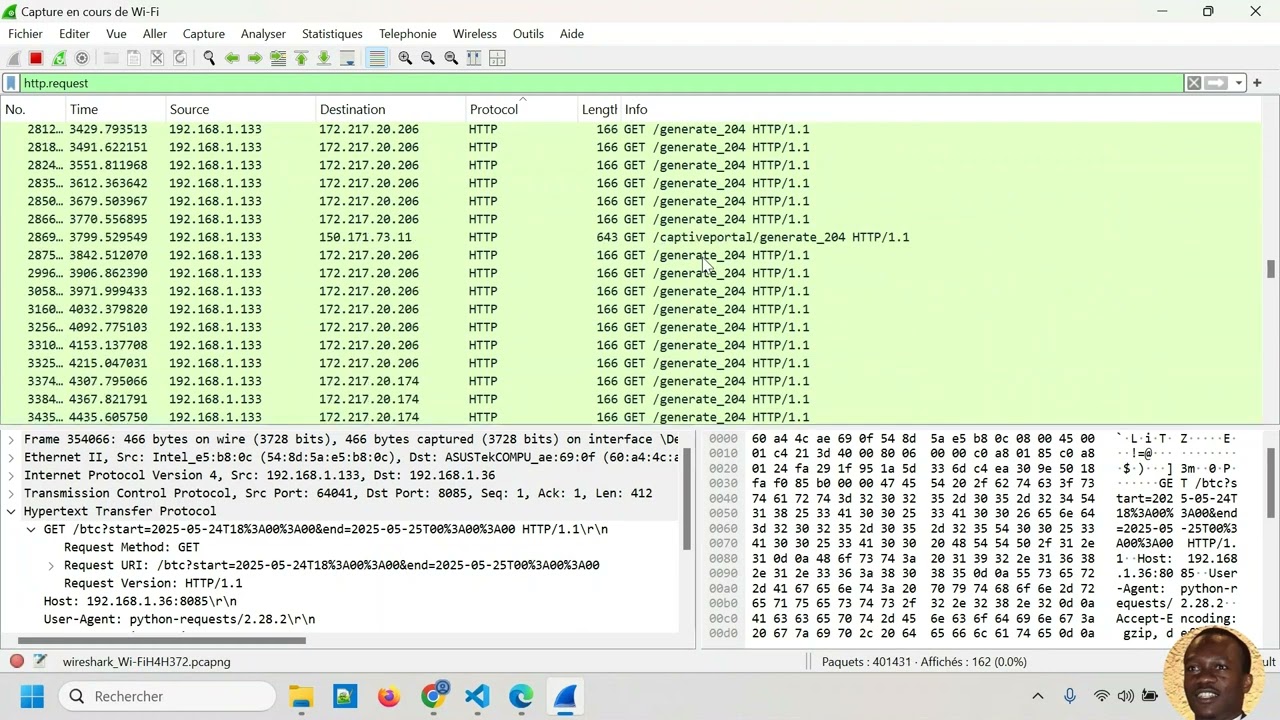The height and width of the screenshot is (720, 1280).
Task: Sort packets by the Protocol column
Action: tap(521, 109)
